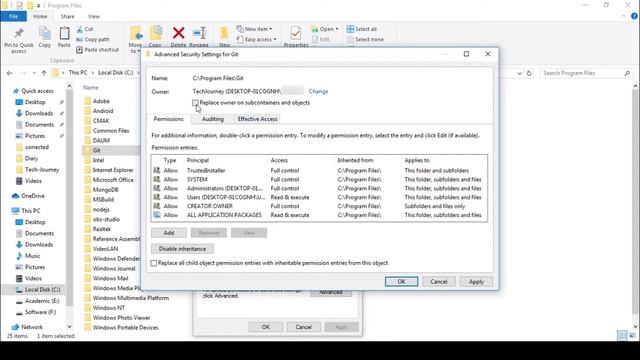Click the Properties checkmark icon
Image resolution: width=640 pixels, height=360 pixels.
tap(296, 33)
